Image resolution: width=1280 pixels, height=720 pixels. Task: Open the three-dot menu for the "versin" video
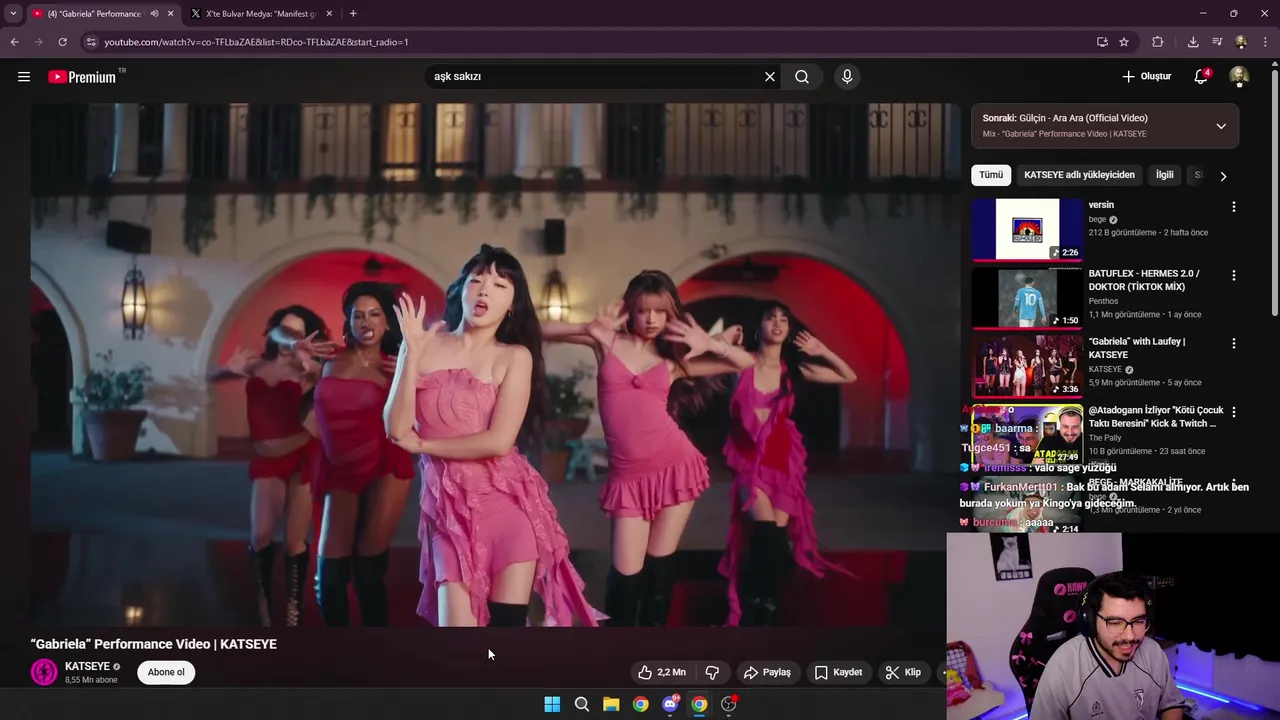click(1233, 207)
